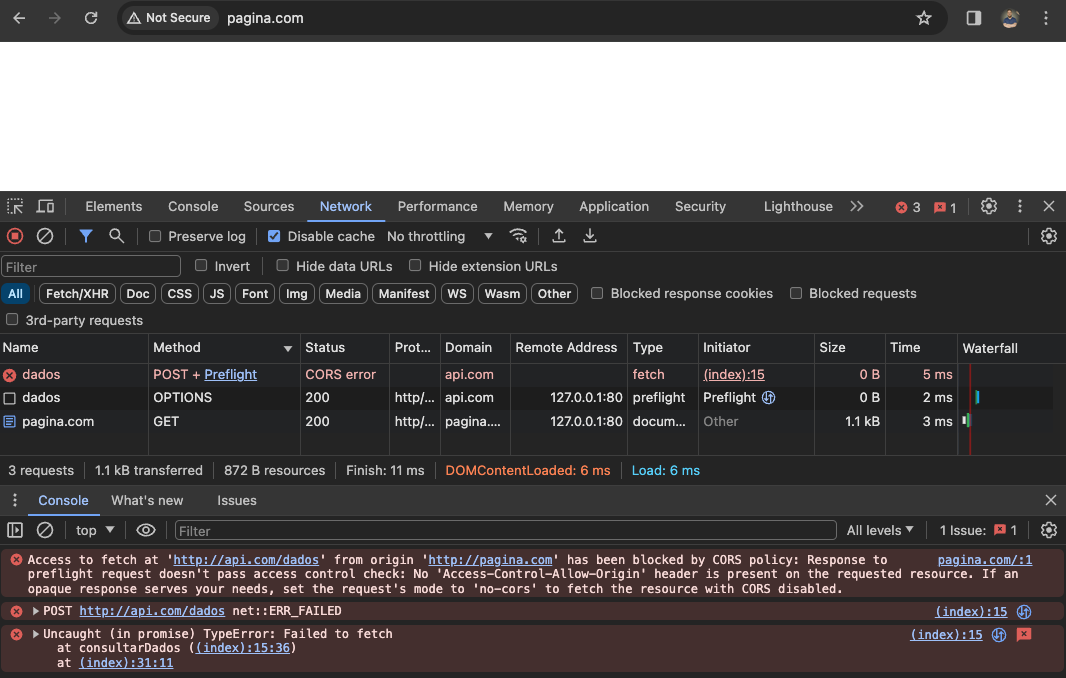Click the export HAR download icon
This screenshot has height=678, width=1066.
click(590, 236)
